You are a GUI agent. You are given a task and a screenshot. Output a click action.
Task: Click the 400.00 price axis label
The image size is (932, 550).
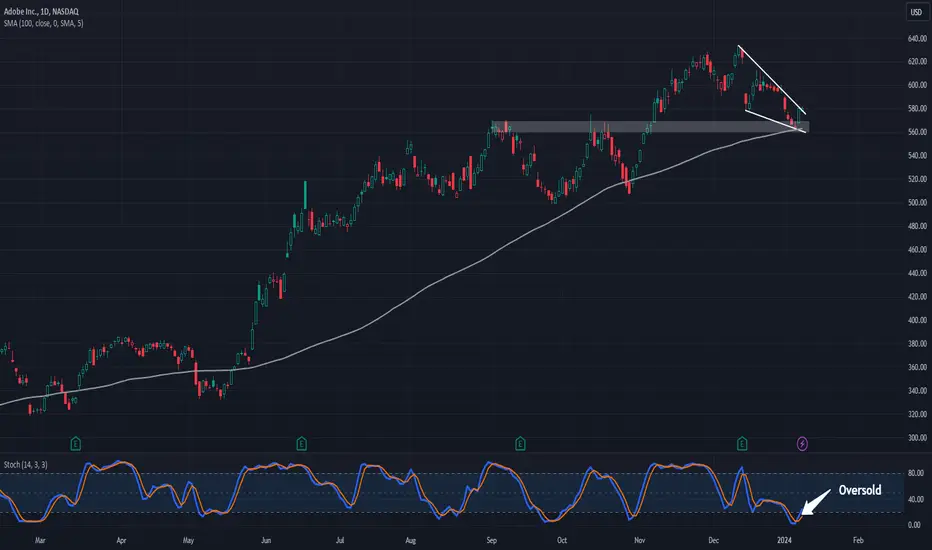point(917,320)
